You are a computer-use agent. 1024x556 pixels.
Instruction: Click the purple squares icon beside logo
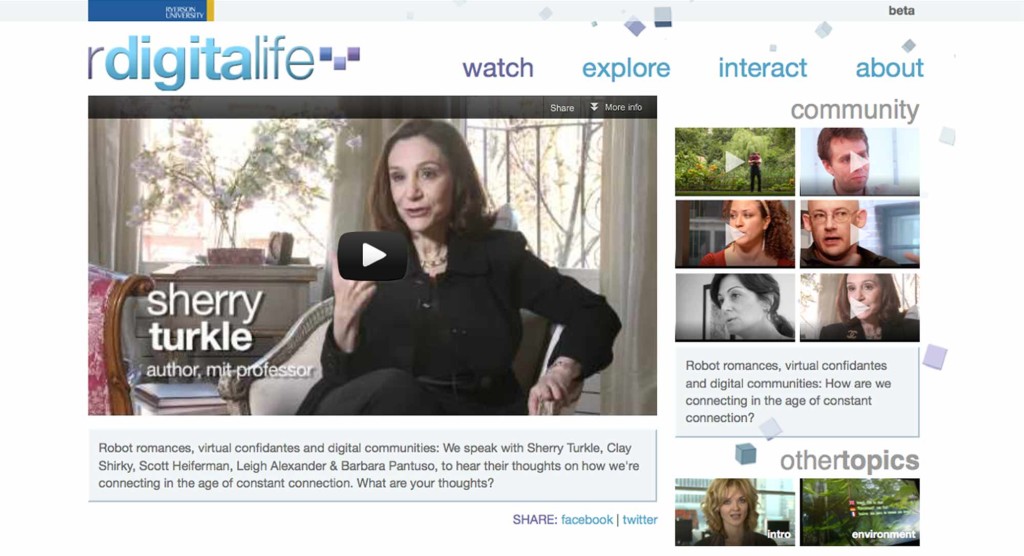point(340,57)
